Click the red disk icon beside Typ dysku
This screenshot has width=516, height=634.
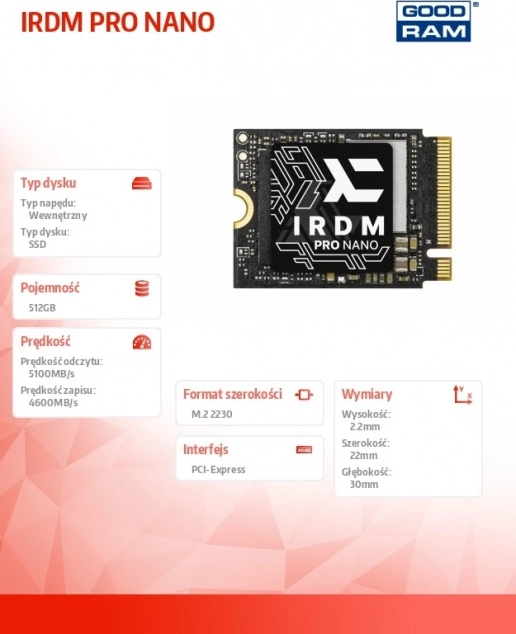142,183
